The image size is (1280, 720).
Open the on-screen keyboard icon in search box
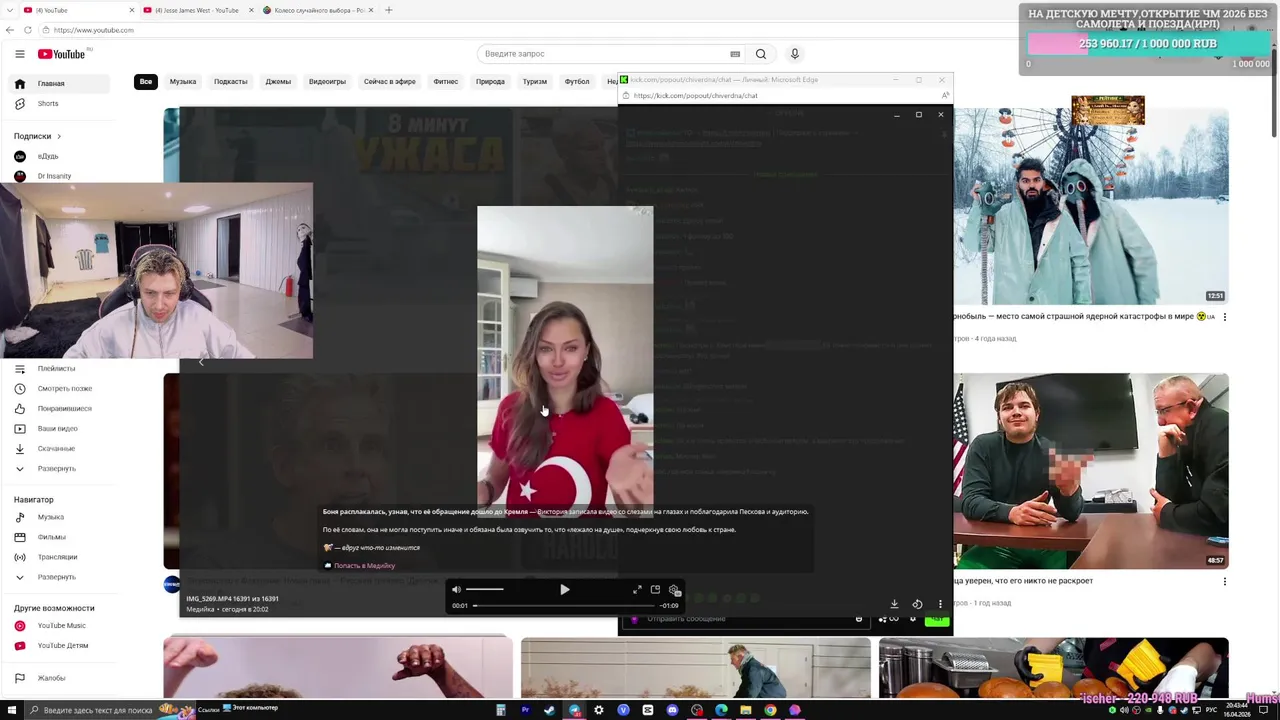point(735,54)
